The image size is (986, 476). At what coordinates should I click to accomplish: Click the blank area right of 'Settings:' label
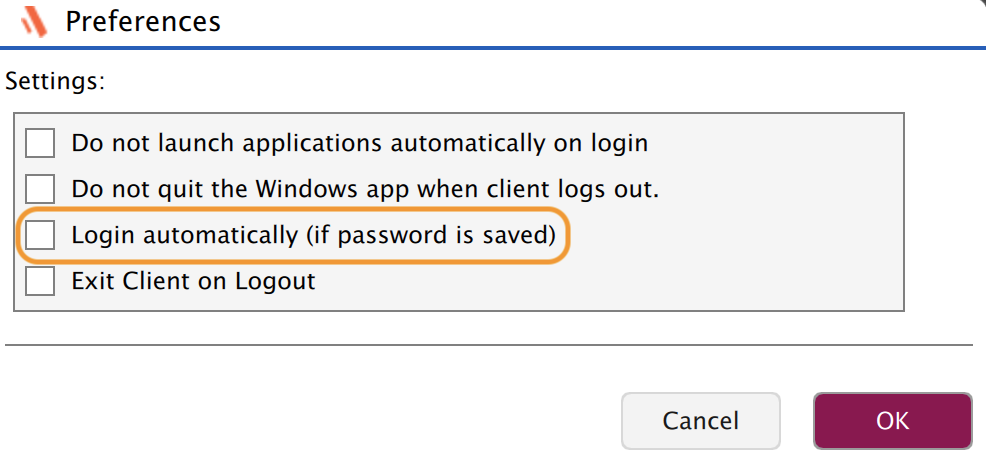point(500,82)
